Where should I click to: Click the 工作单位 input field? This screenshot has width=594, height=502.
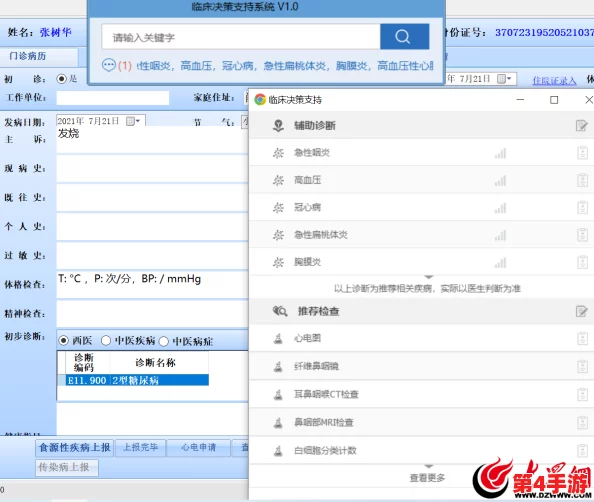coord(113,98)
